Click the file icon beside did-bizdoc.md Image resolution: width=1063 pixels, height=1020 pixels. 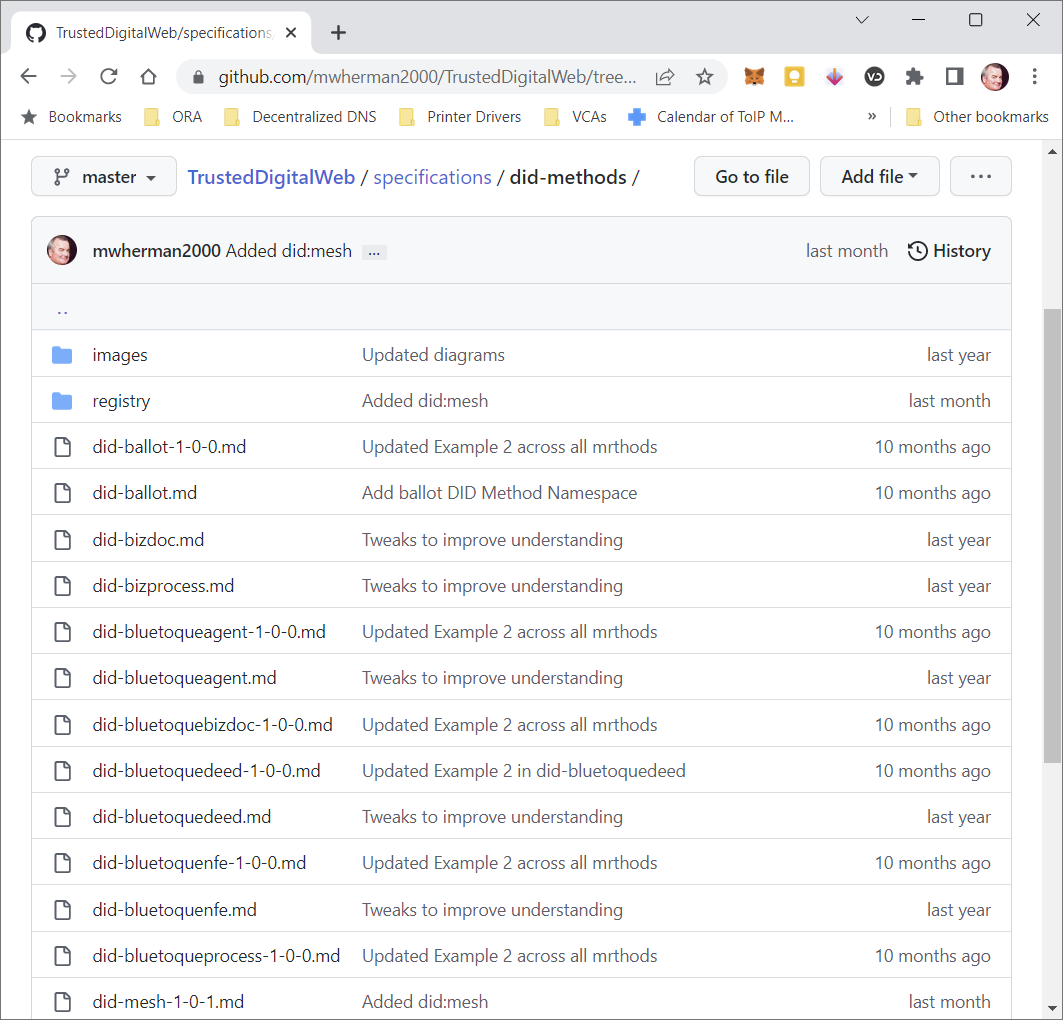(x=62, y=539)
